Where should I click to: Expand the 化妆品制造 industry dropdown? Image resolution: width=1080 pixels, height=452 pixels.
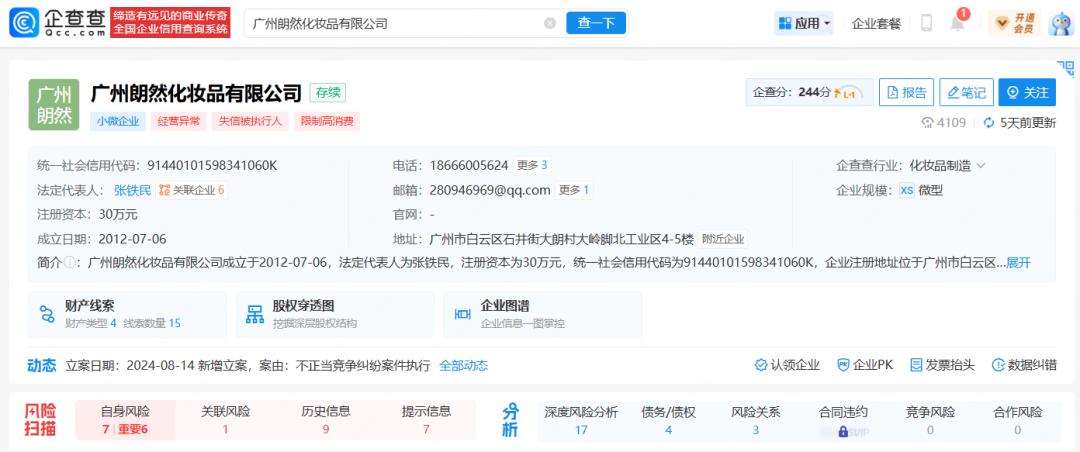pyautogui.click(x=947, y=165)
